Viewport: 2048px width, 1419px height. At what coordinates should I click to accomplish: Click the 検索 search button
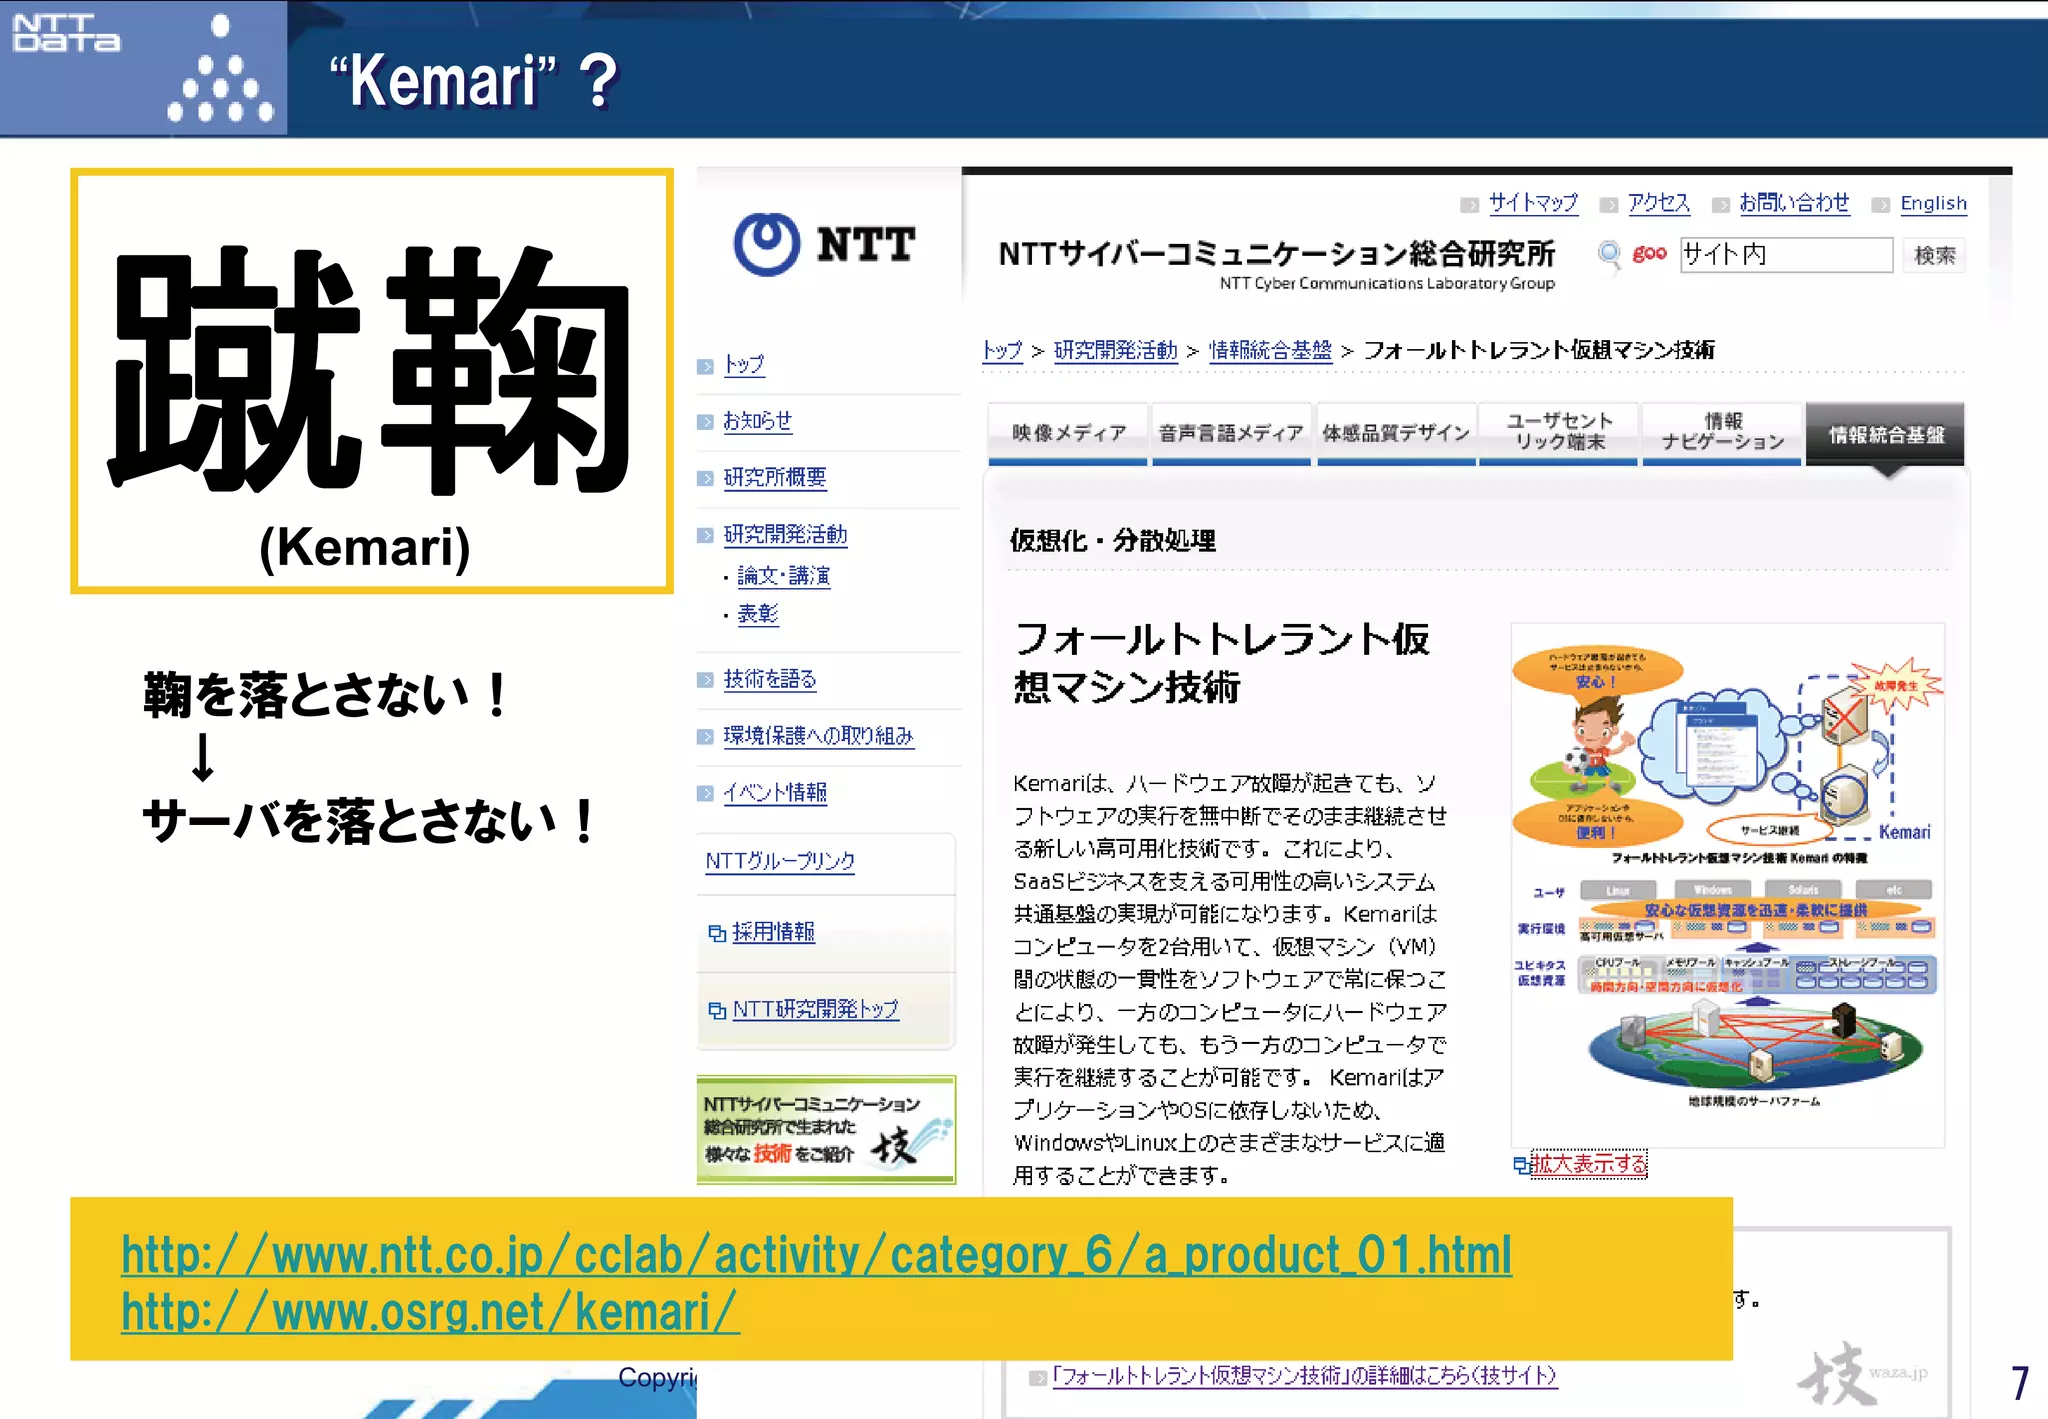coord(1934,255)
